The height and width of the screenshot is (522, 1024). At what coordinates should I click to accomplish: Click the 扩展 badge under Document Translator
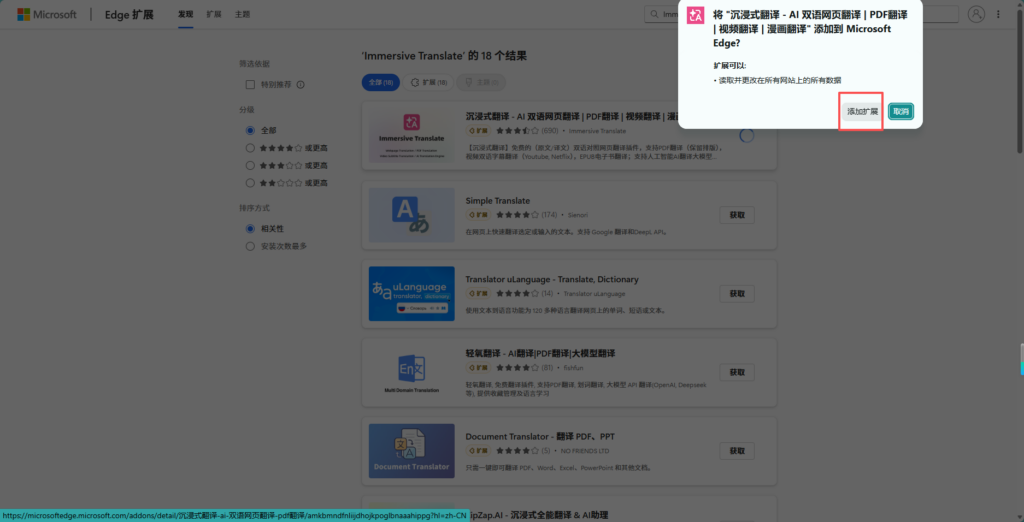point(479,451)
